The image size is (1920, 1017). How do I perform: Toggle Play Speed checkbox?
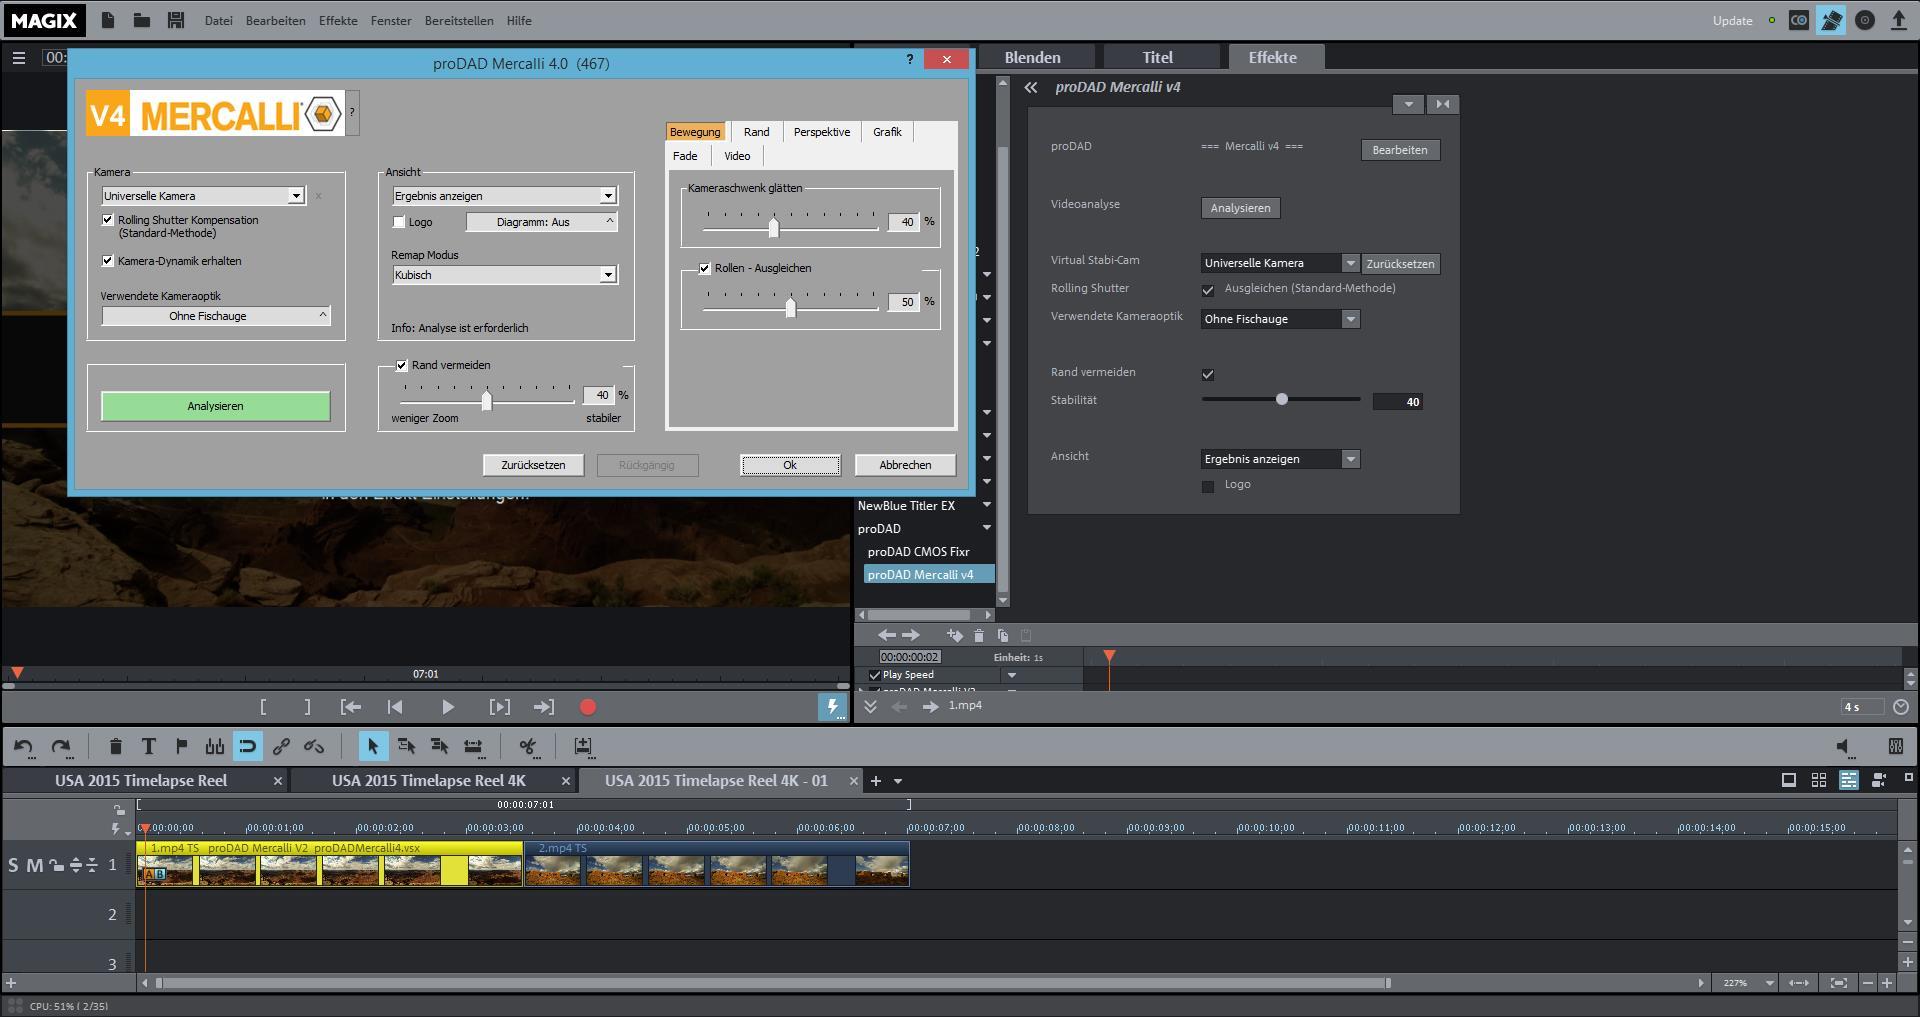coord(875,675)
